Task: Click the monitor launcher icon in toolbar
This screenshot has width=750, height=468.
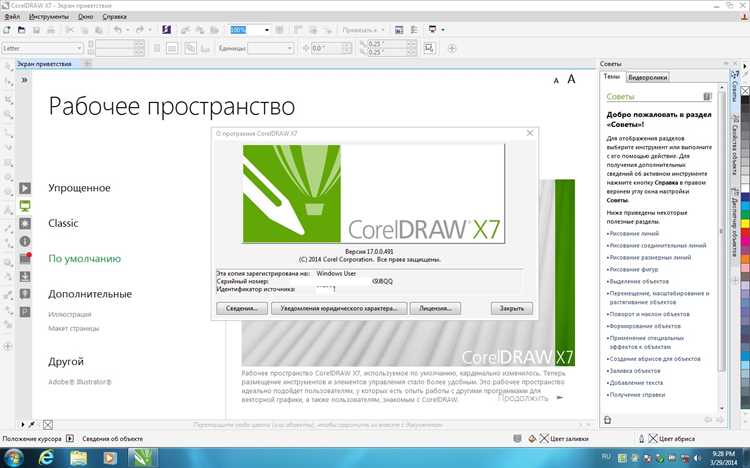Action: (x=432, y=29)
